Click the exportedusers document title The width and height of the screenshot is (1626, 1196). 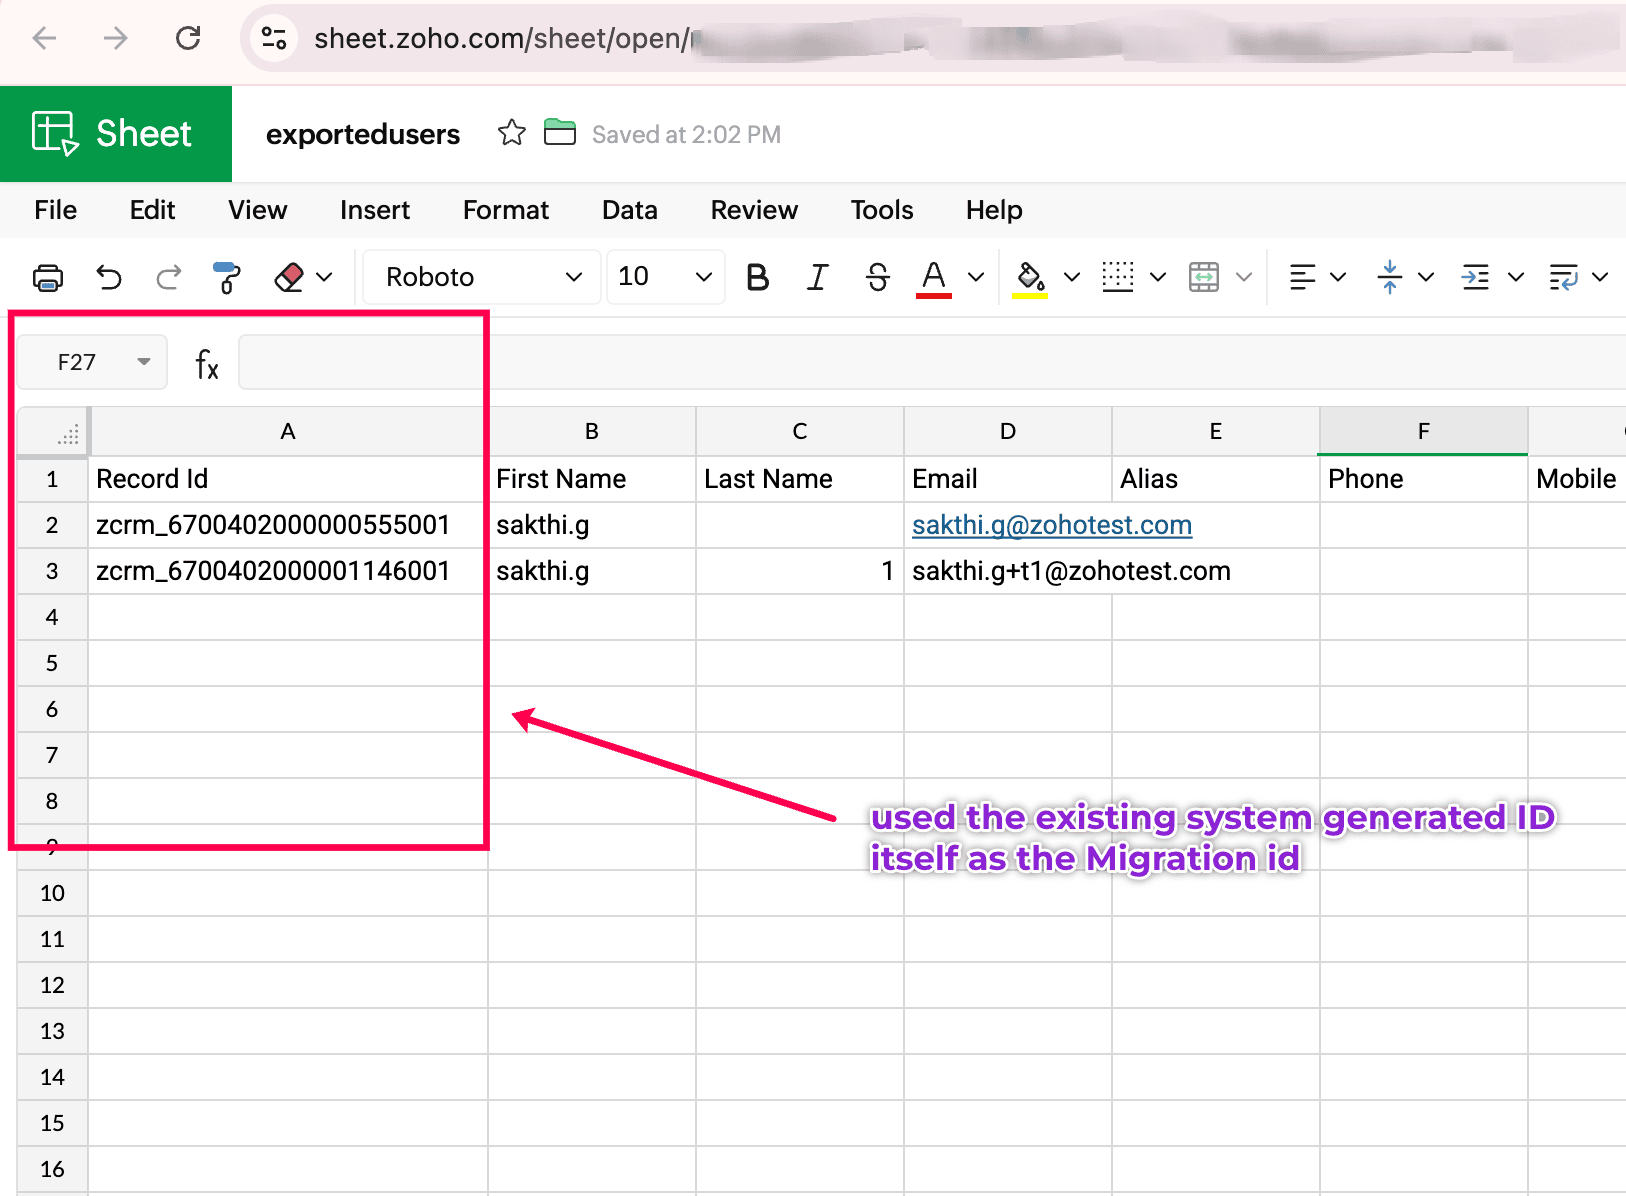(x=363, y=134)
